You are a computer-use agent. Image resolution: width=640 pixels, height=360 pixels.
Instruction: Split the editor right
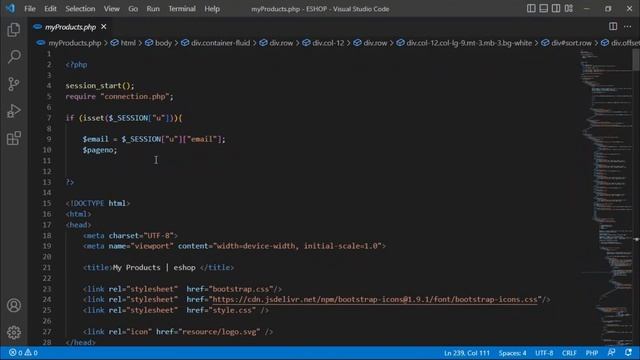click(x=613, y=27)
